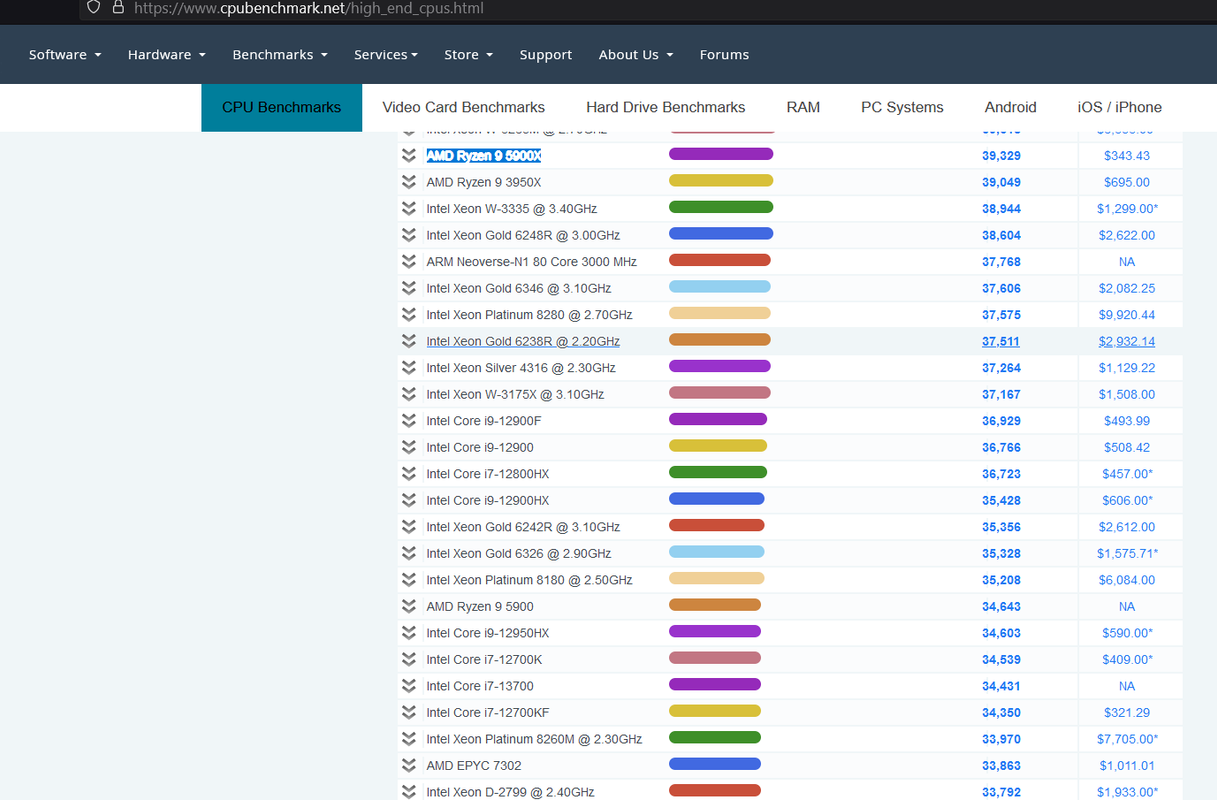
Task: Click the $2,932.14 price link
Action: click(x=1127, y=341)
